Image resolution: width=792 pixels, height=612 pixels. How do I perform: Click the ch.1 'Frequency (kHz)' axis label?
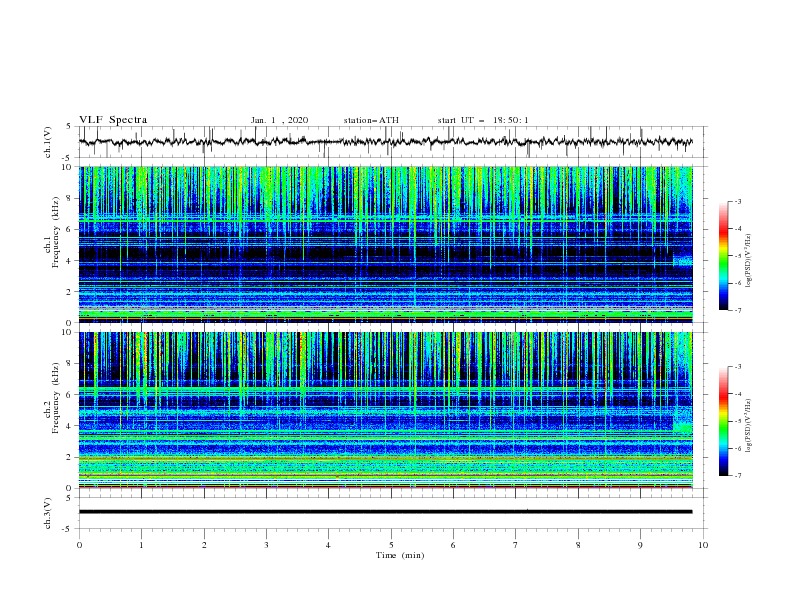click(x=56, y=232)
